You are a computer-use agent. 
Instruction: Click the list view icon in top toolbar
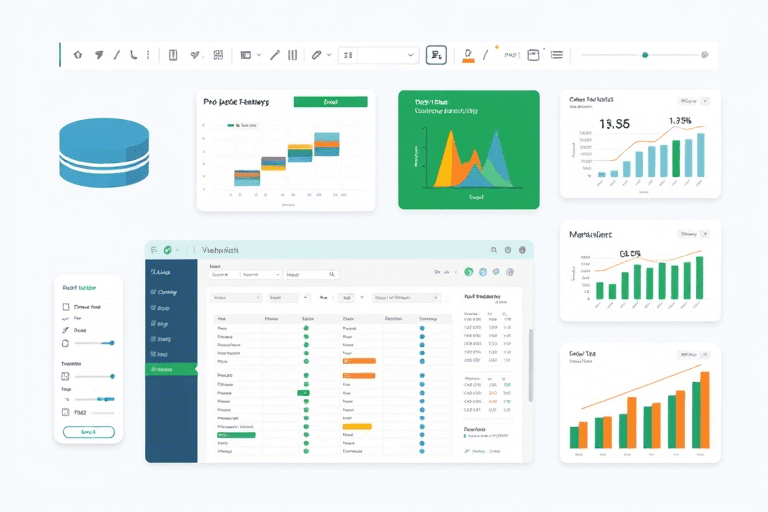(x=557, y=55)
